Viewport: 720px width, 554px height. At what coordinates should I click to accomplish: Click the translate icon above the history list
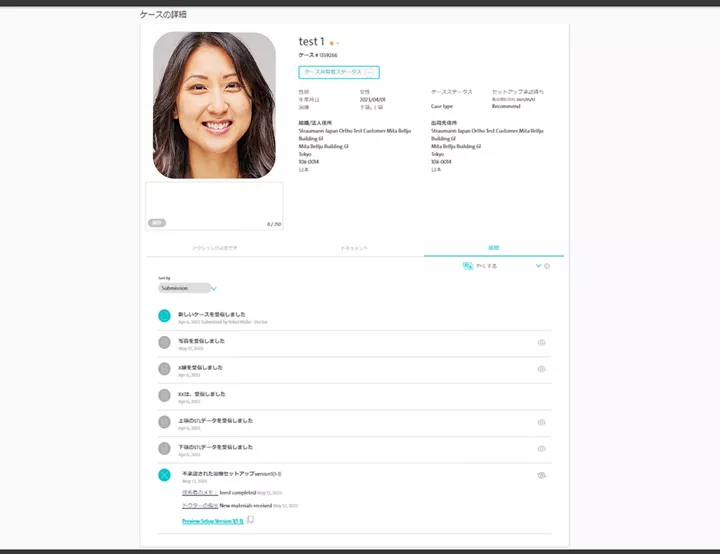(468, 266)
